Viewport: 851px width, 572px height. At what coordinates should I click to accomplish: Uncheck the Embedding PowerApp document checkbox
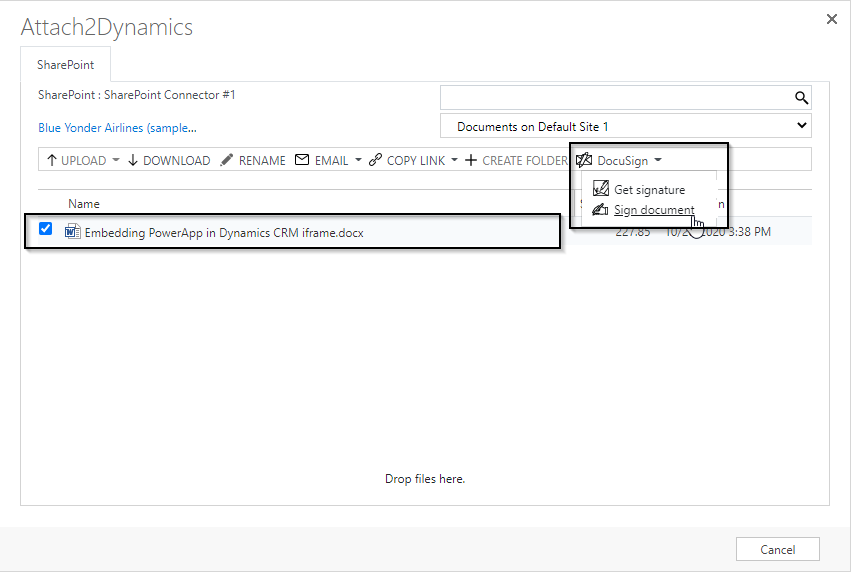45,230
